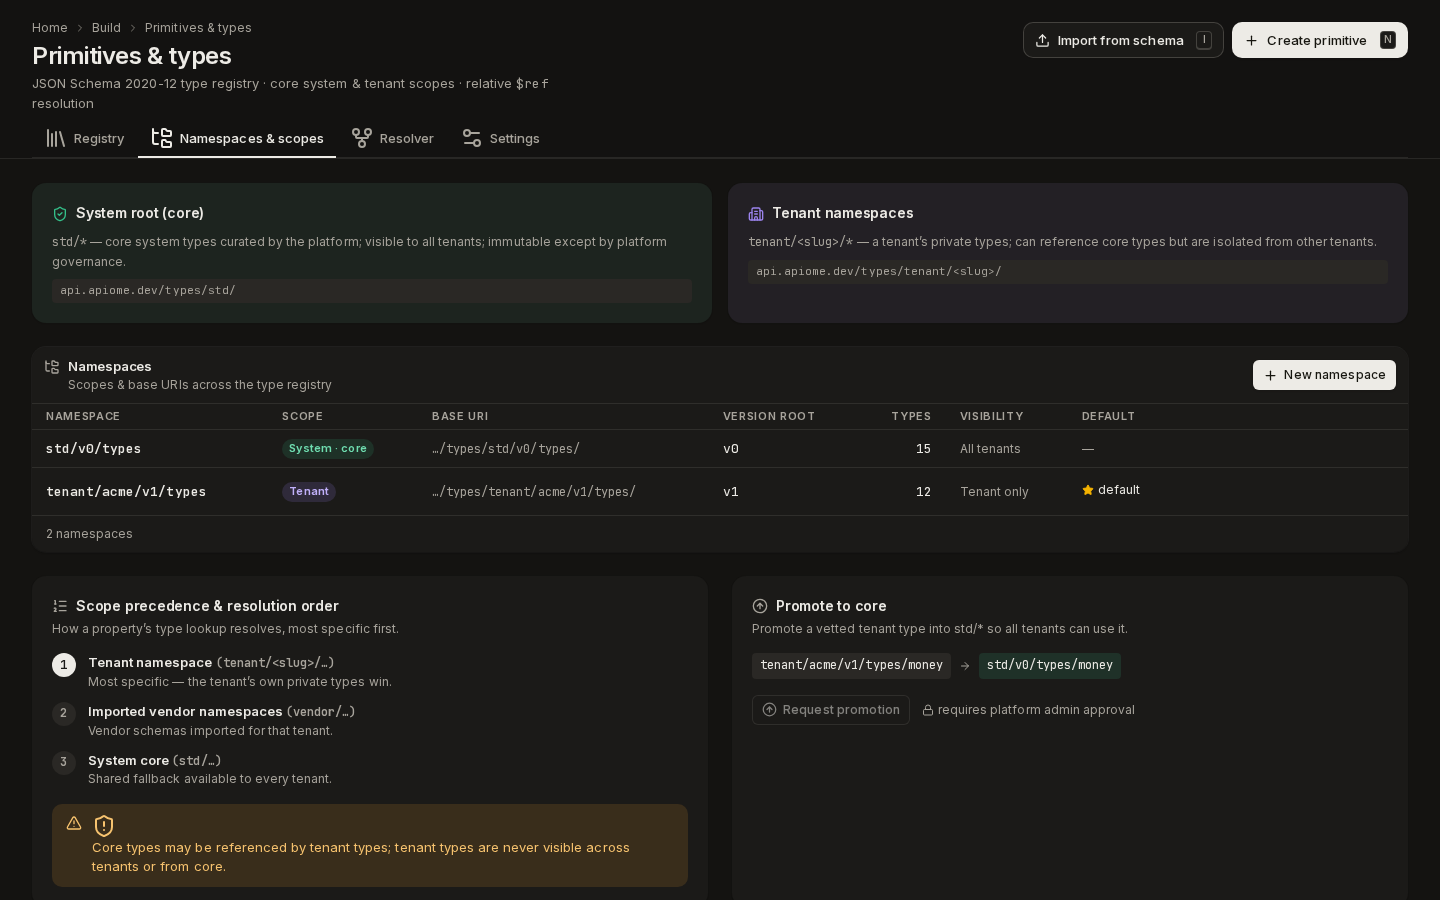1440x900 pixels.
Task: Open the Settings tab
Action: tap(500, 138)
